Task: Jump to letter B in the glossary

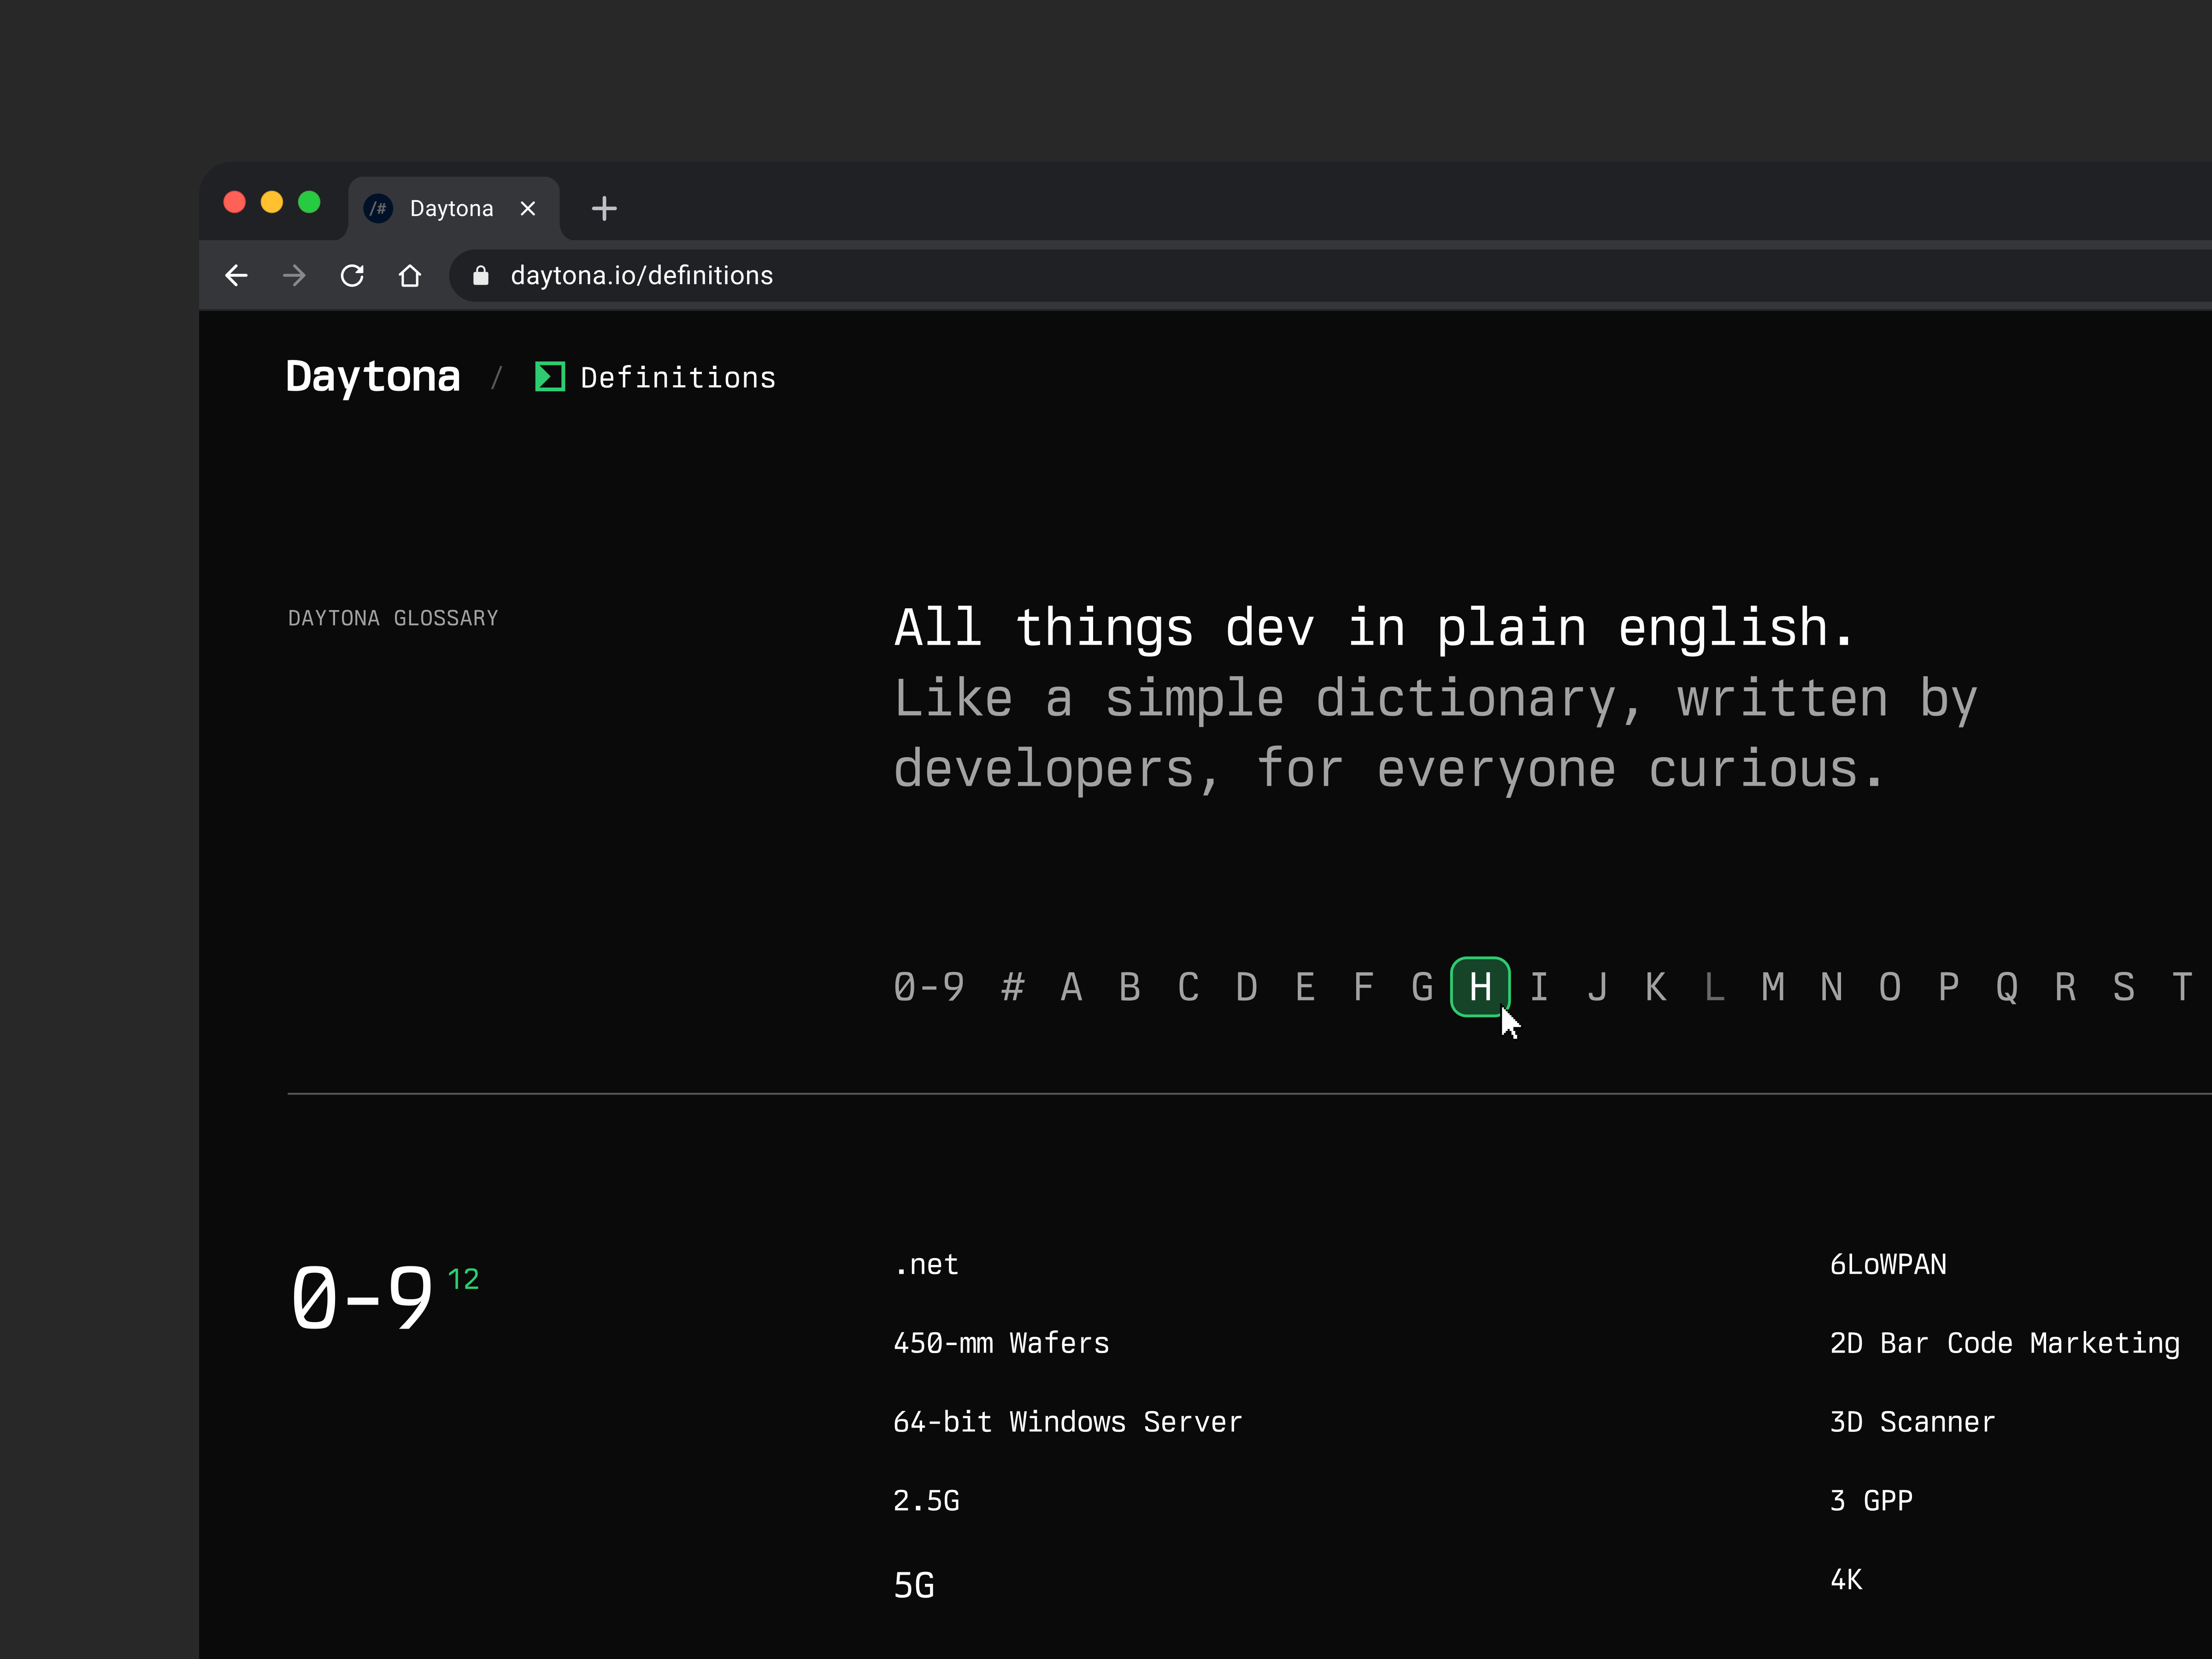Action: 1130,987
